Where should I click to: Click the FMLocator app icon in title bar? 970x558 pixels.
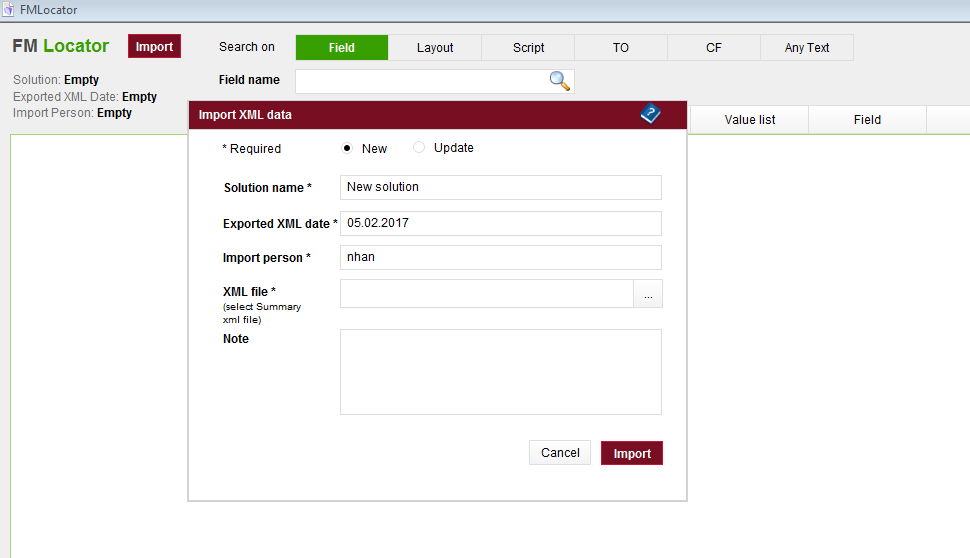[9, 9]
